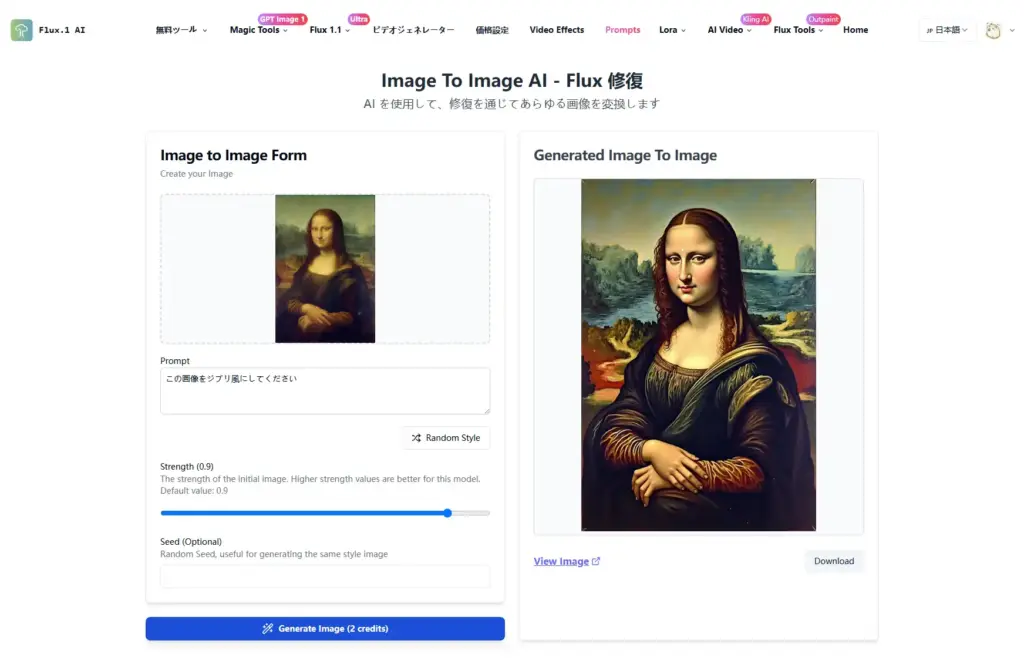Image resolution: width=1024 pixels, height=671 pixels.
Task: Open the 日本語 language selector
Action: pos(947,30)
